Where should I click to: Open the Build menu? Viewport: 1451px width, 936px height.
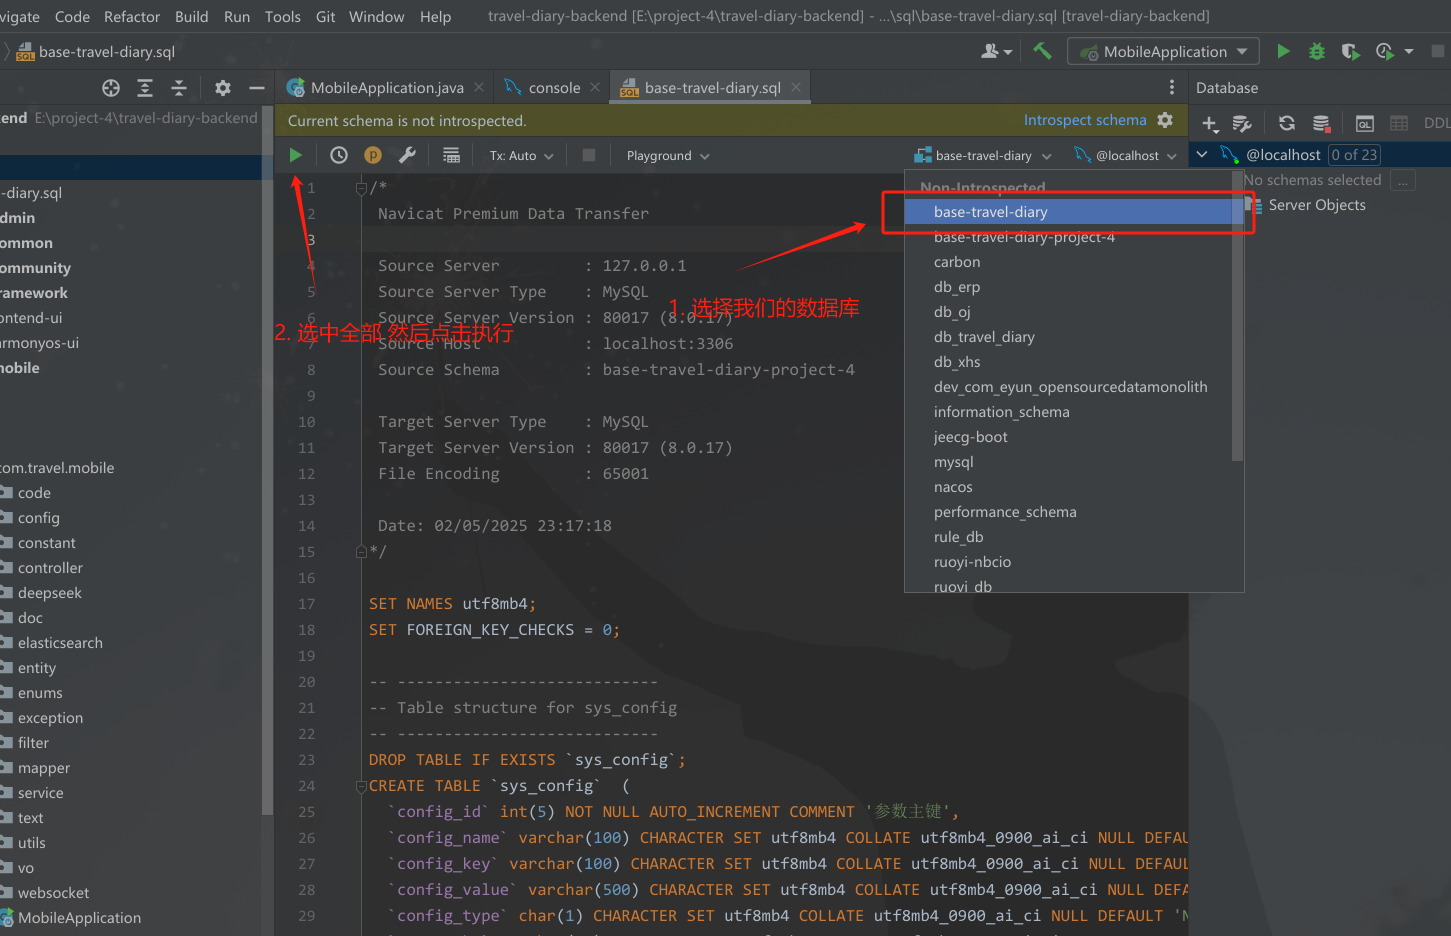[192, 16]
